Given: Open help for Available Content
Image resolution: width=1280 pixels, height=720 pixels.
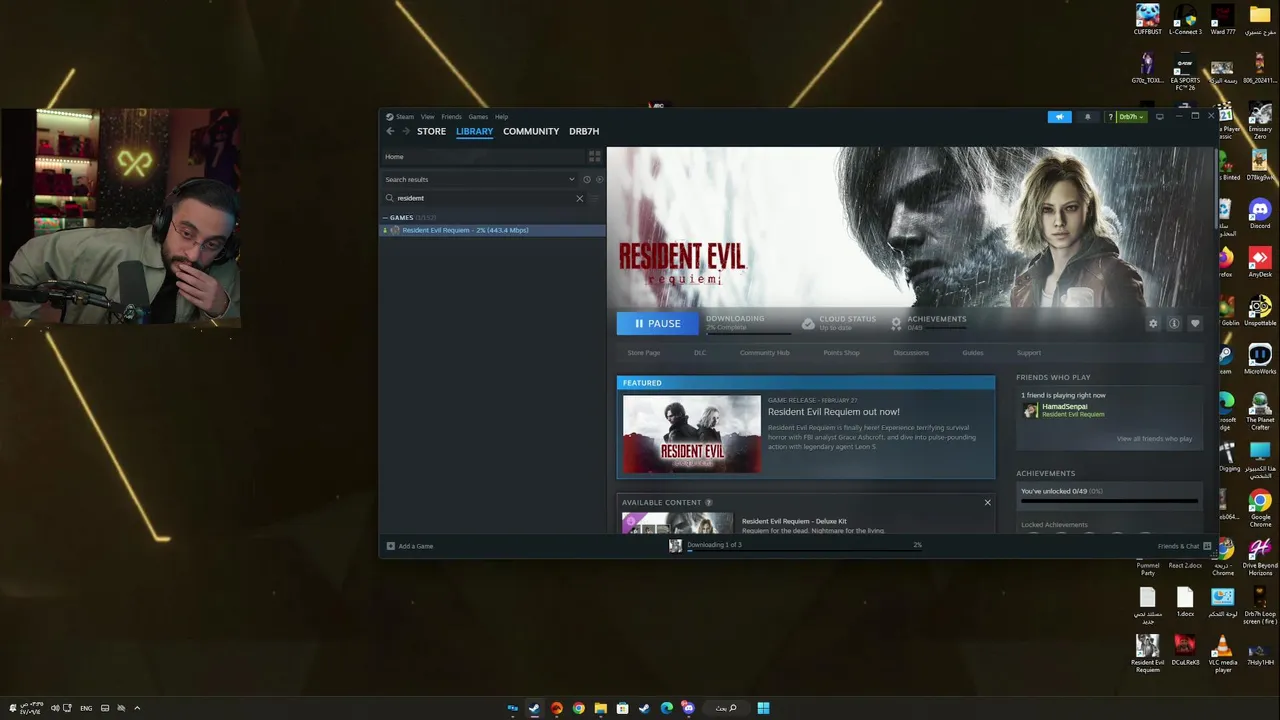Looking at the screenshot, I should (x=709, y=502).
